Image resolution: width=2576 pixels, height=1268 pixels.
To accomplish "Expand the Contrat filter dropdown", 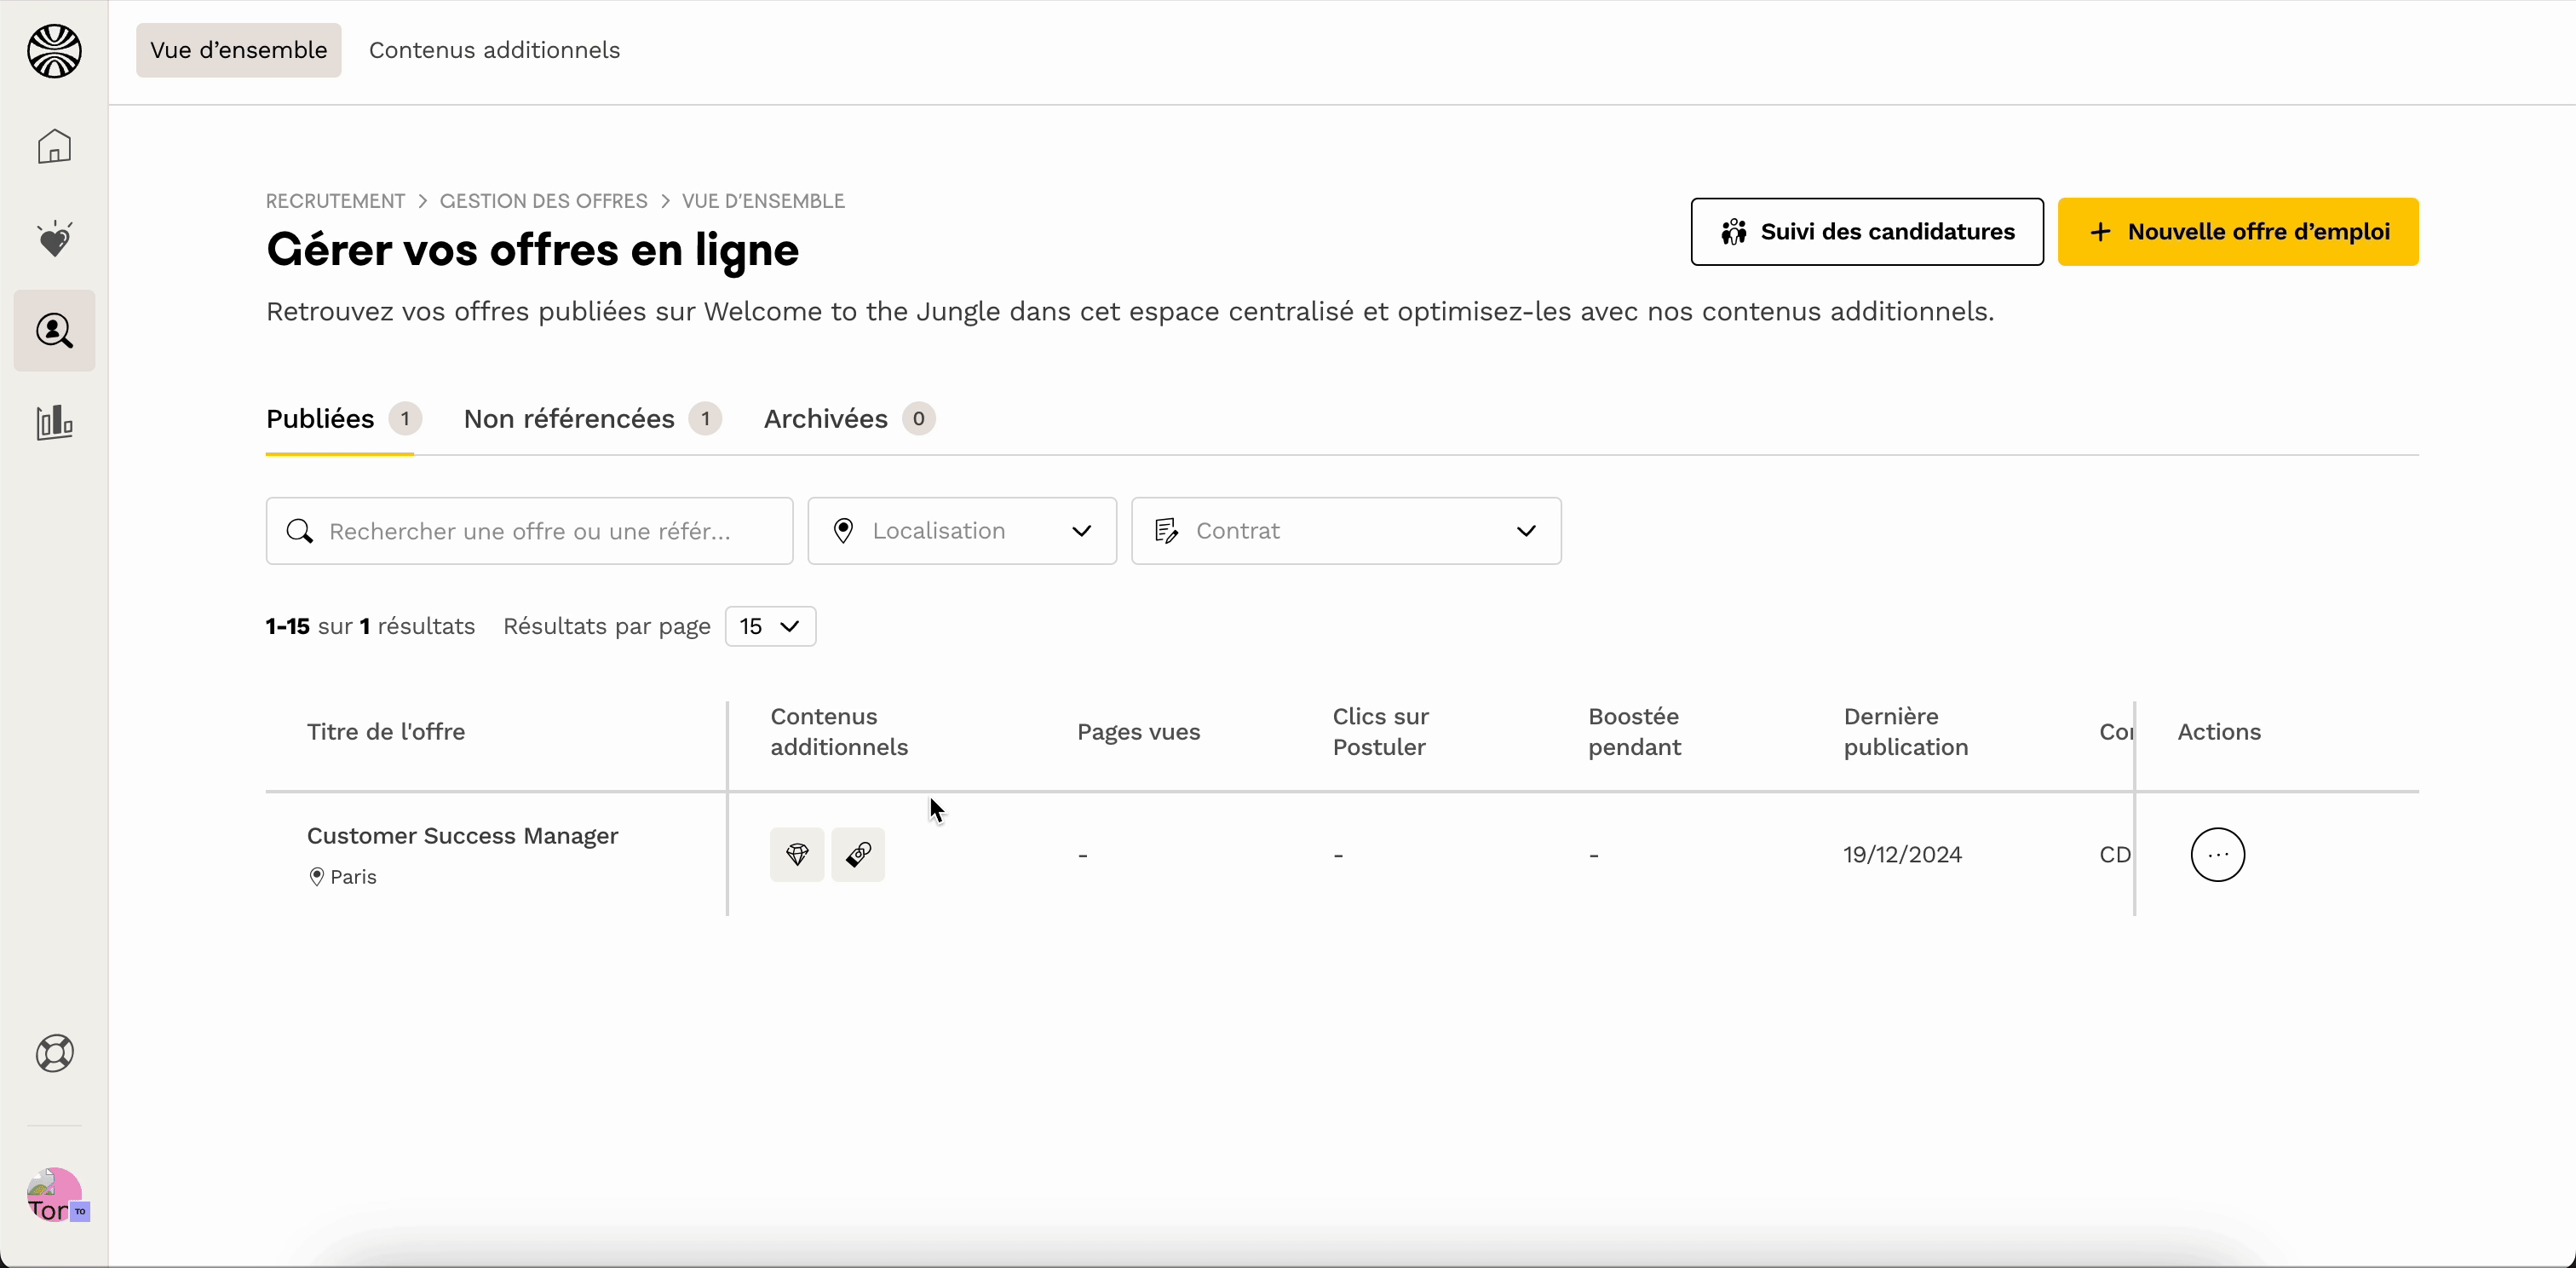I will [1345, 531].
